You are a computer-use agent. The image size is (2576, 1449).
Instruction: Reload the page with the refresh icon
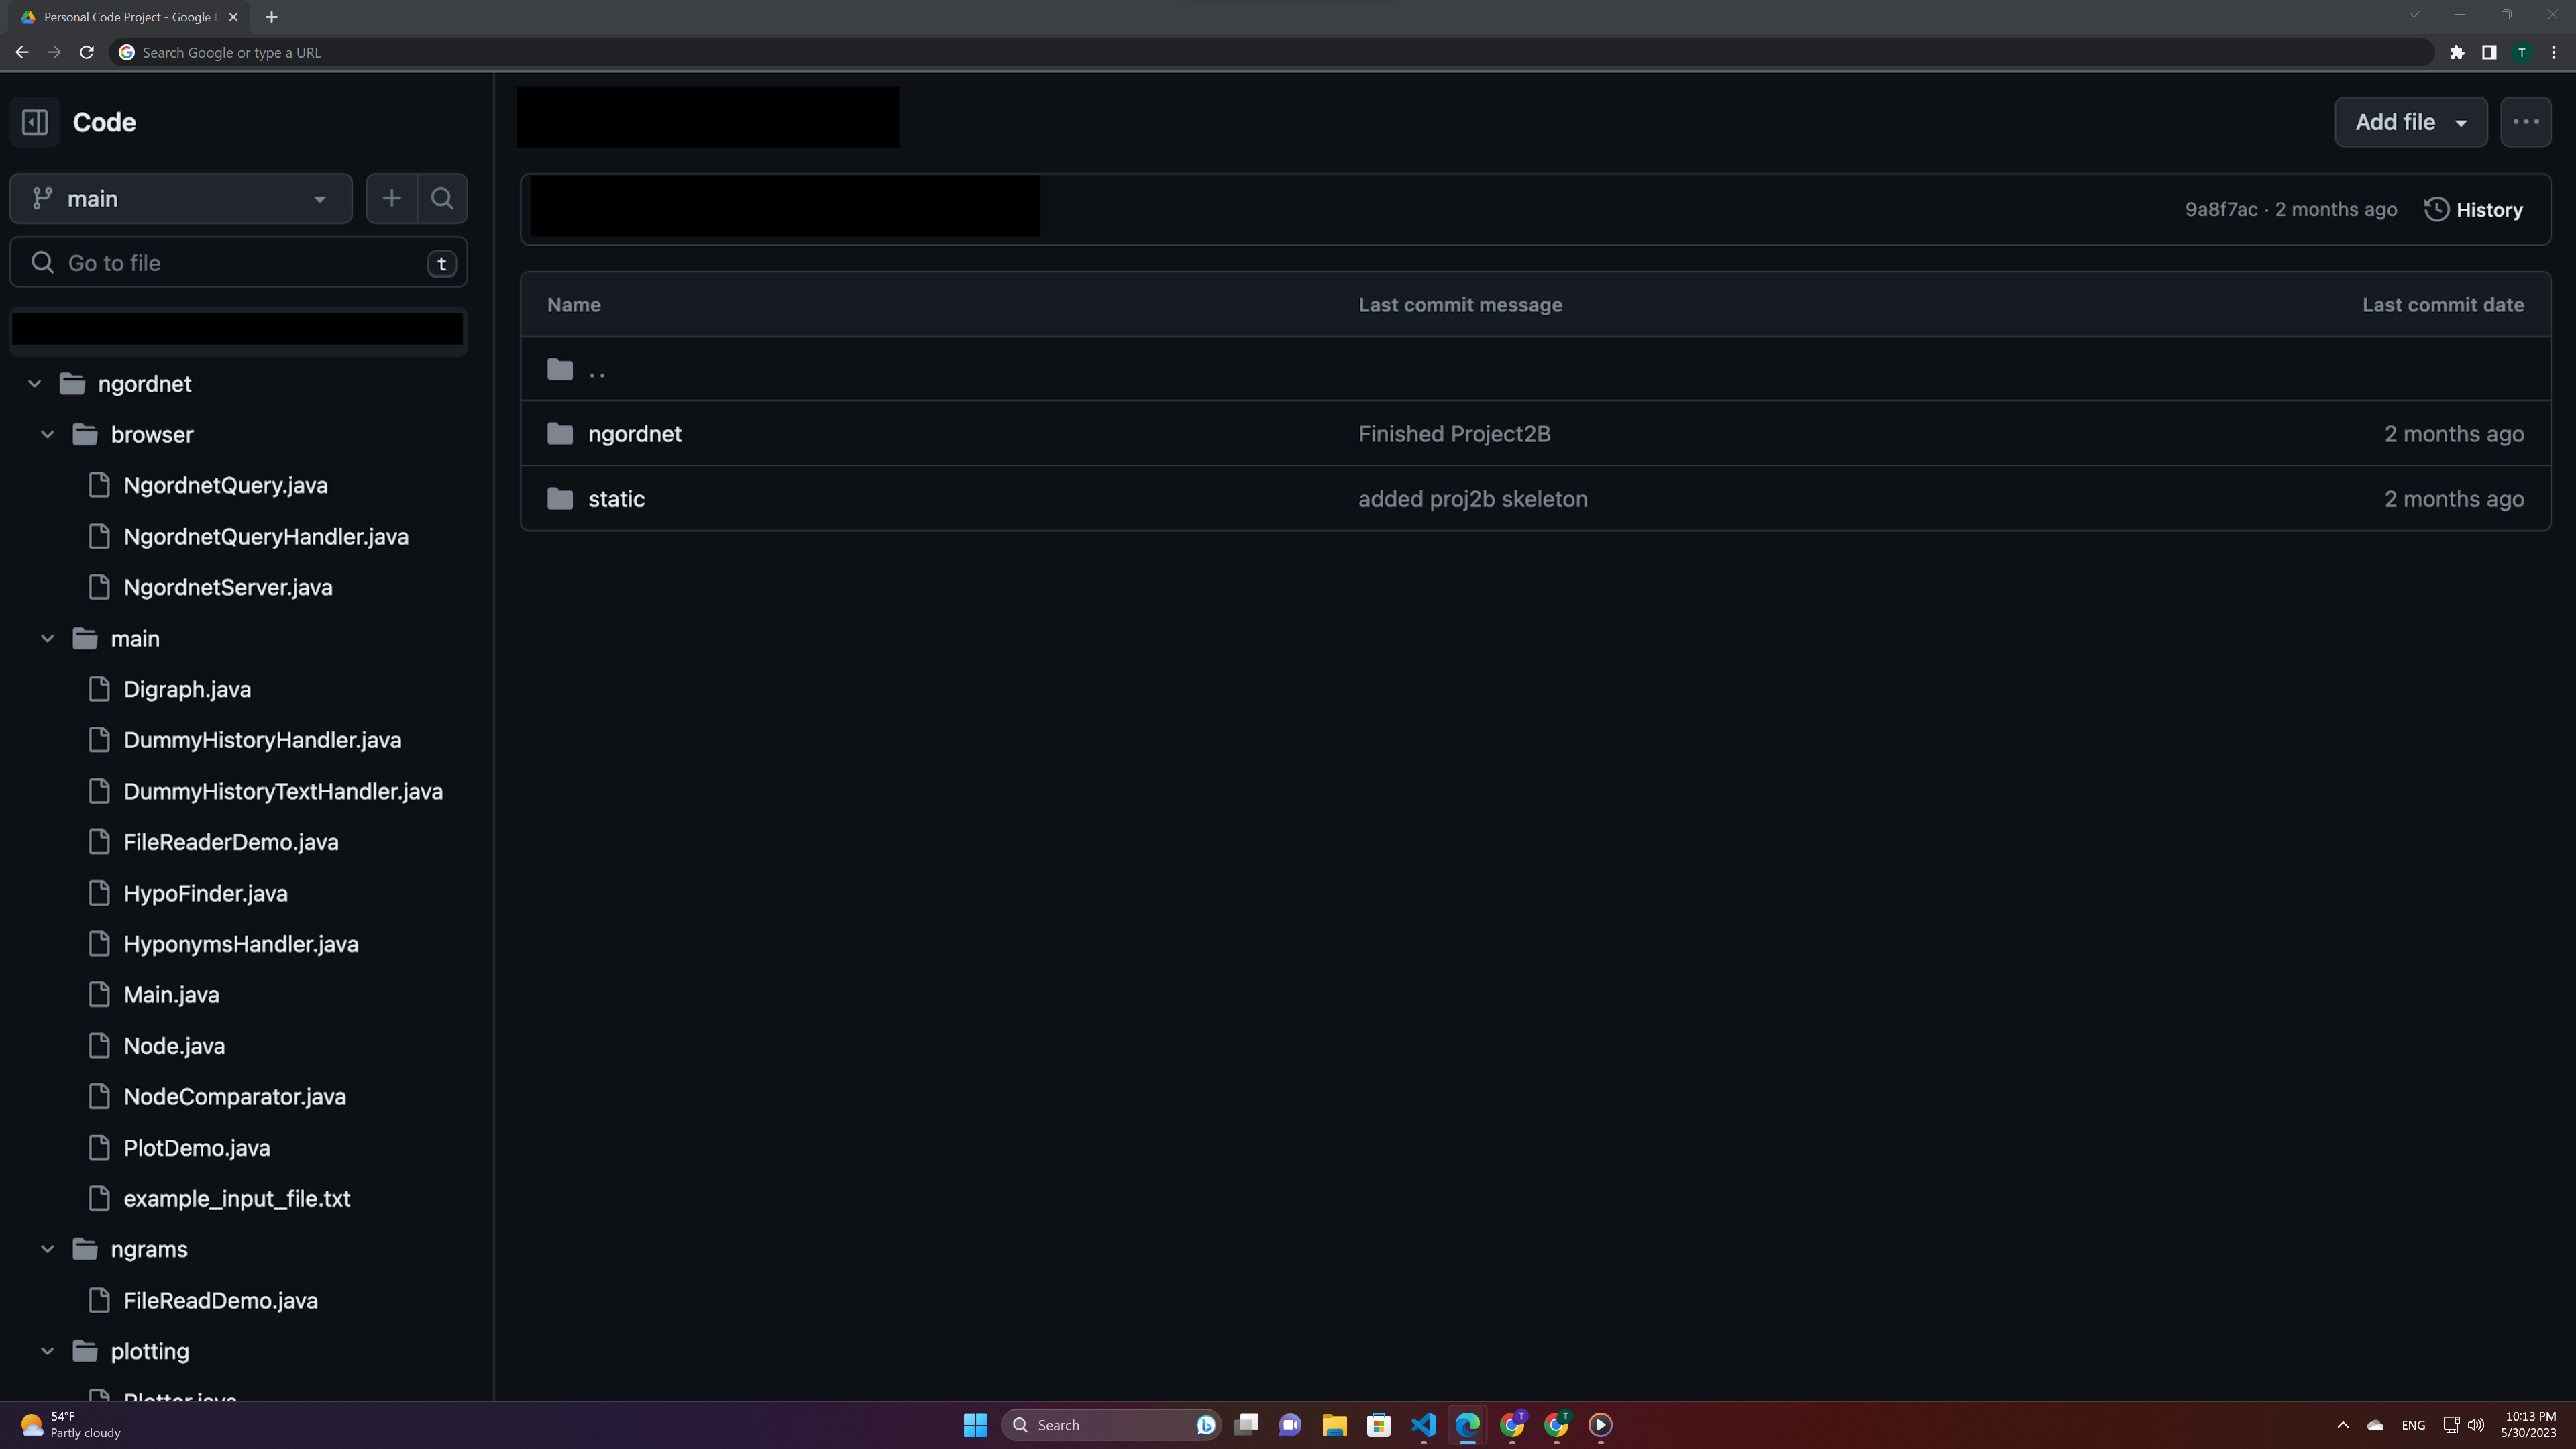click(x=87, y=52)
